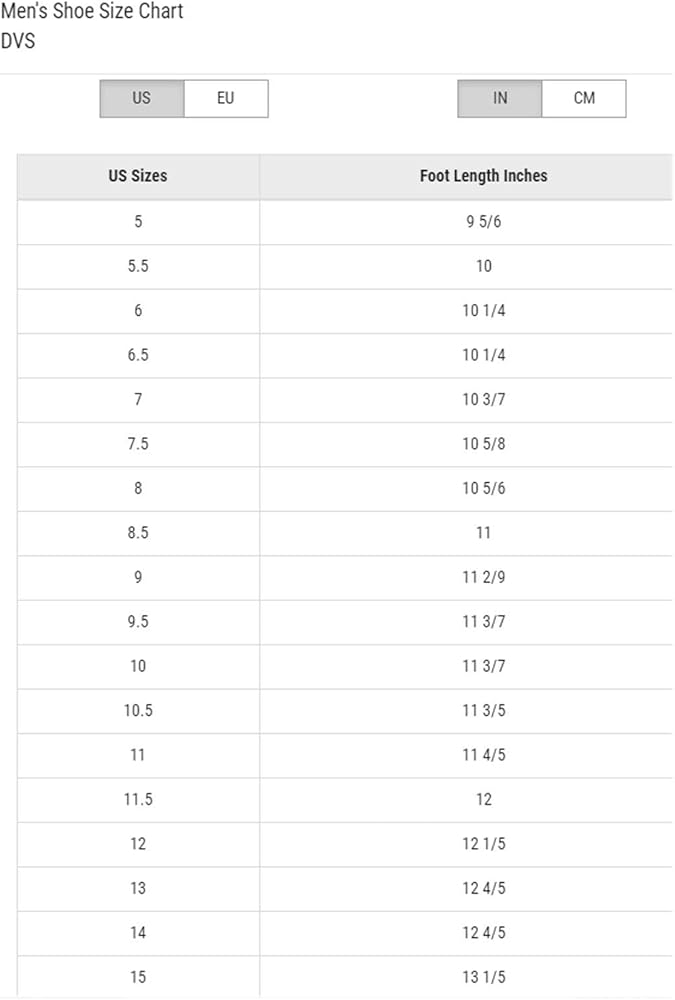Click the US Sizes column header
The height and width of the screenshot is (1000, 675).
pos(138,176)
